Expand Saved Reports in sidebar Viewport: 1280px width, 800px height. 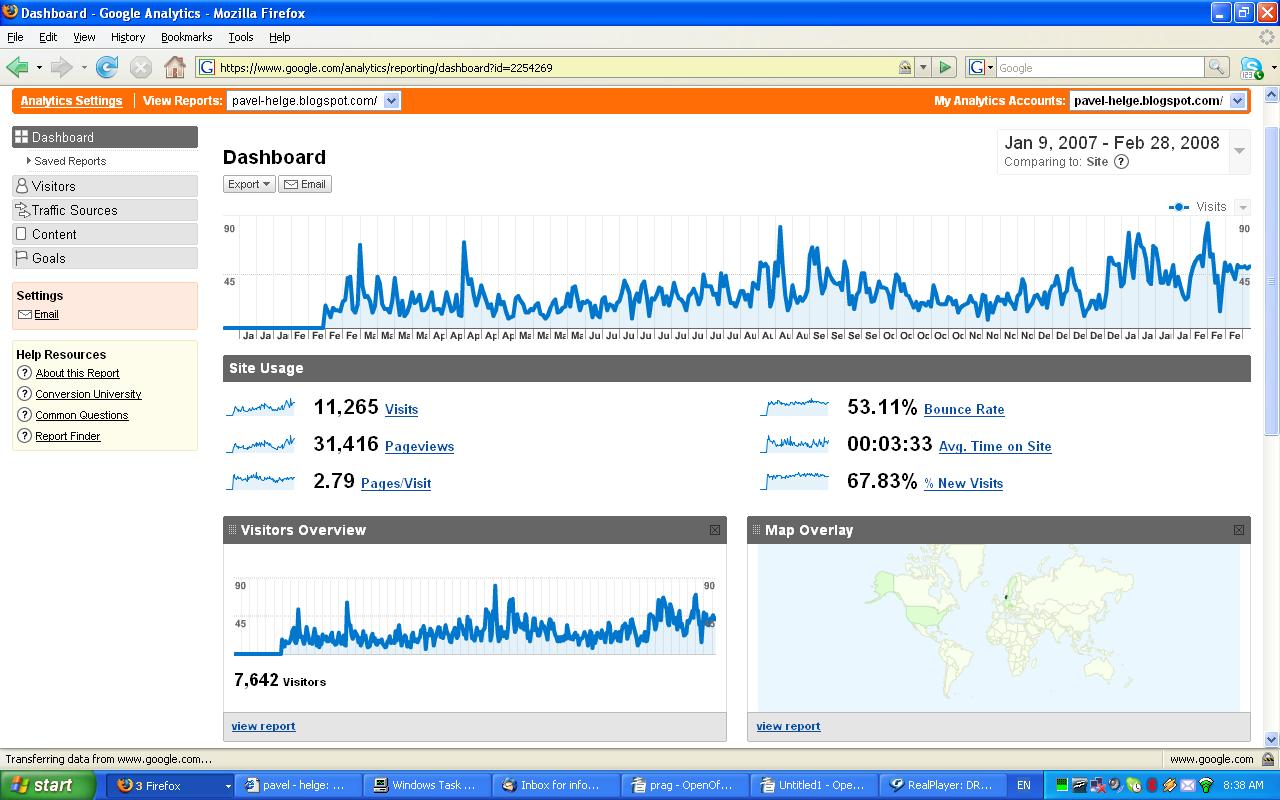(x=29, y=160)
